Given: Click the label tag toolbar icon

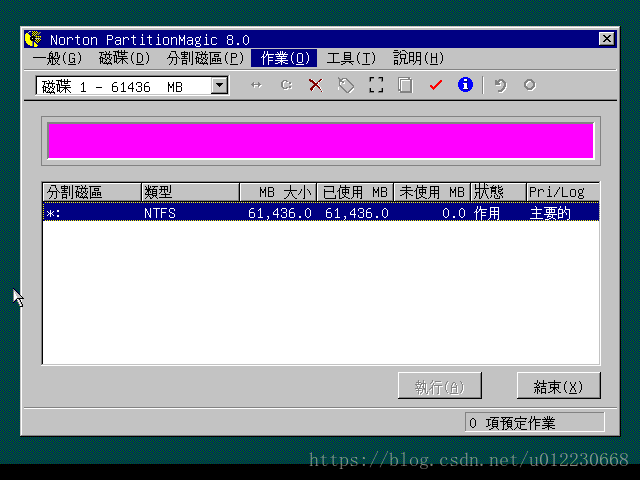Looking at the screenshot, I should tap(346, 85).
